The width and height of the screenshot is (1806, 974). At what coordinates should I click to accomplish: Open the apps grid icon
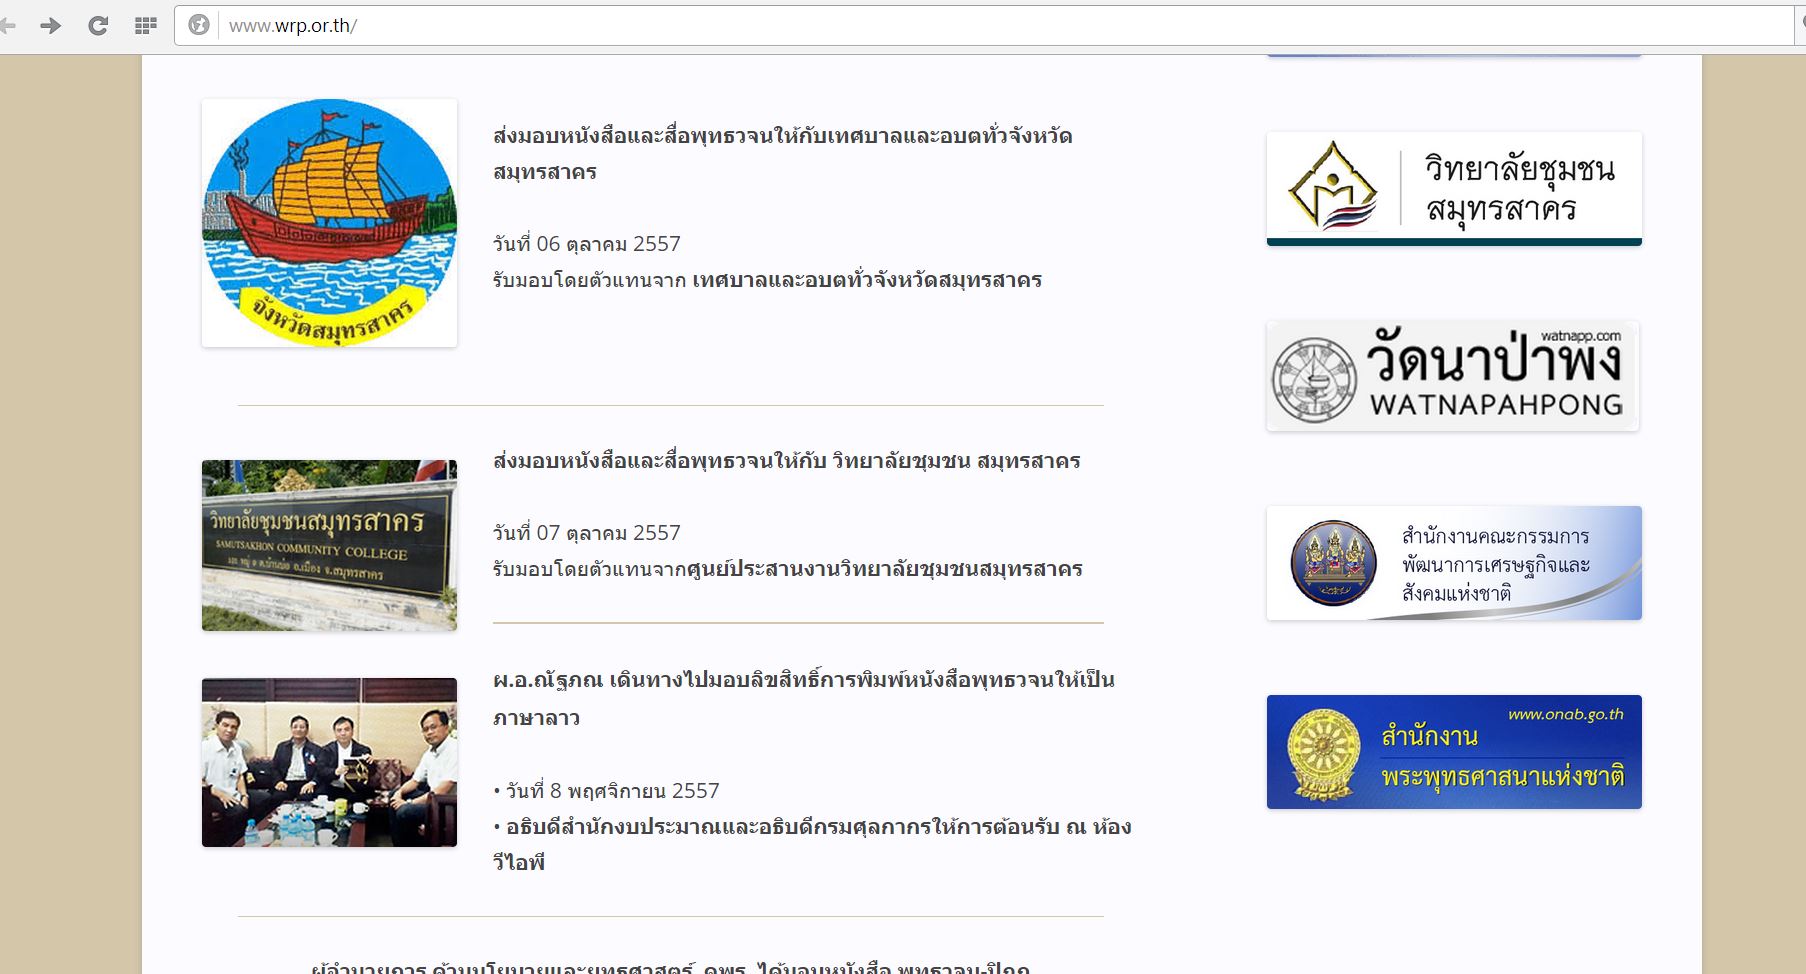pyautogui.click(x=146, y=25)
